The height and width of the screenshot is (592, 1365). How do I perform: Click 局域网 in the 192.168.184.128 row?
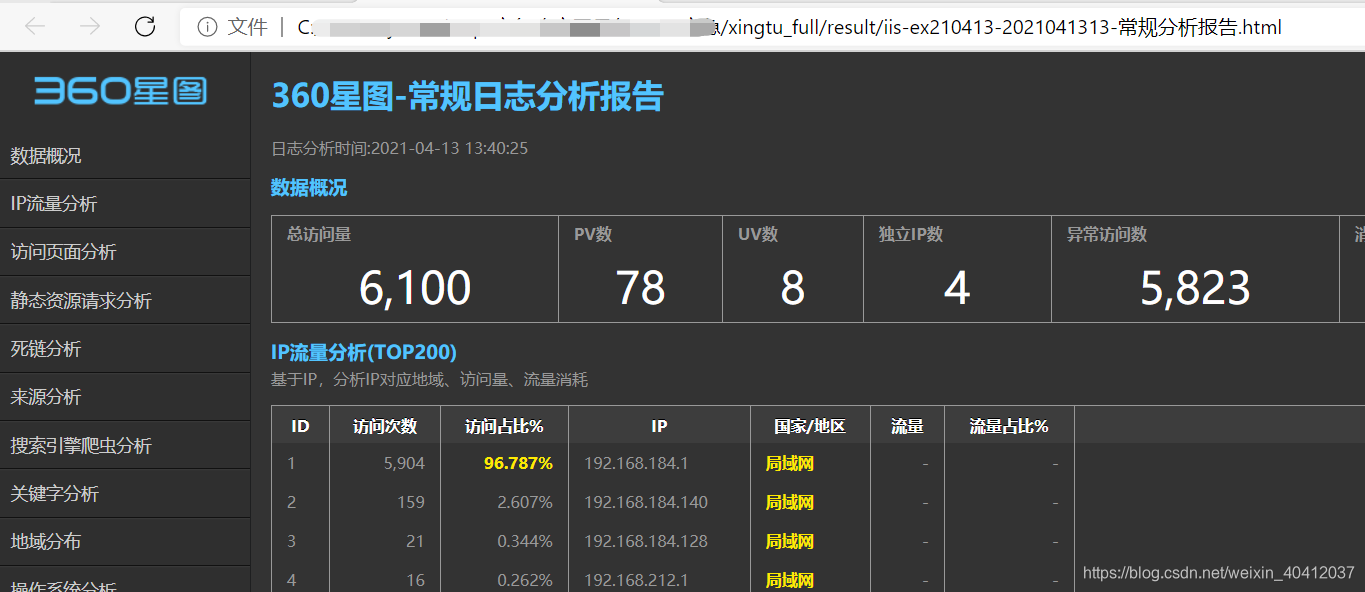pyautogui.click(x=790, y=541)
